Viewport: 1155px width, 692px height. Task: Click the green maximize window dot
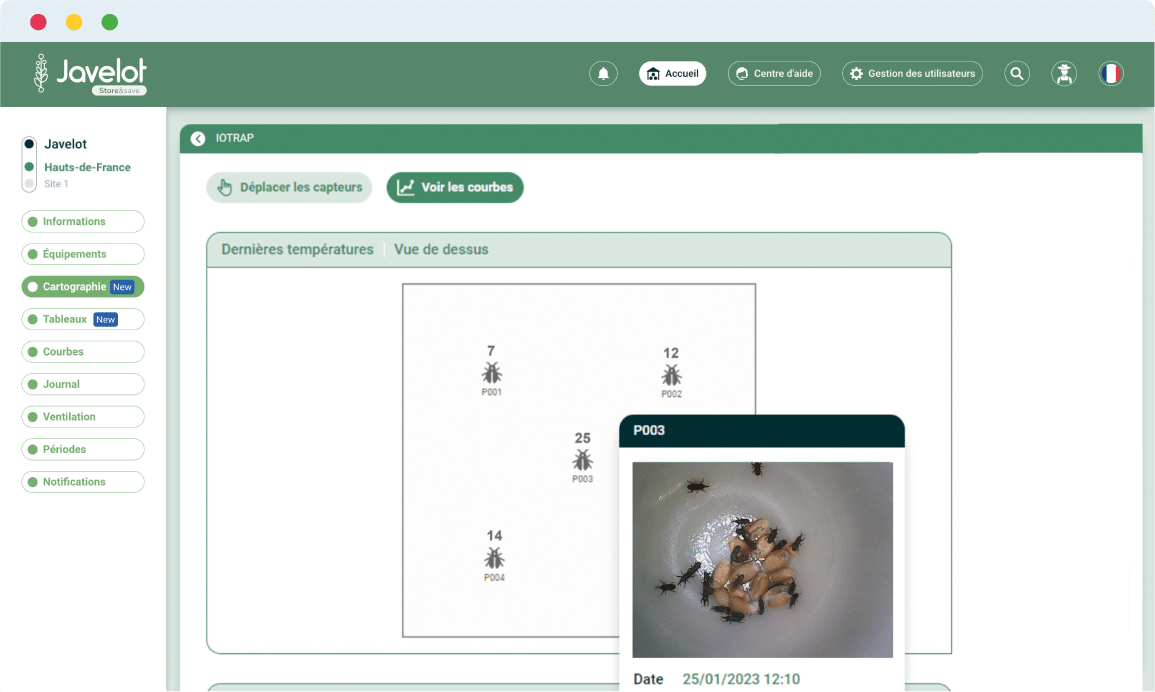[110, 22]
